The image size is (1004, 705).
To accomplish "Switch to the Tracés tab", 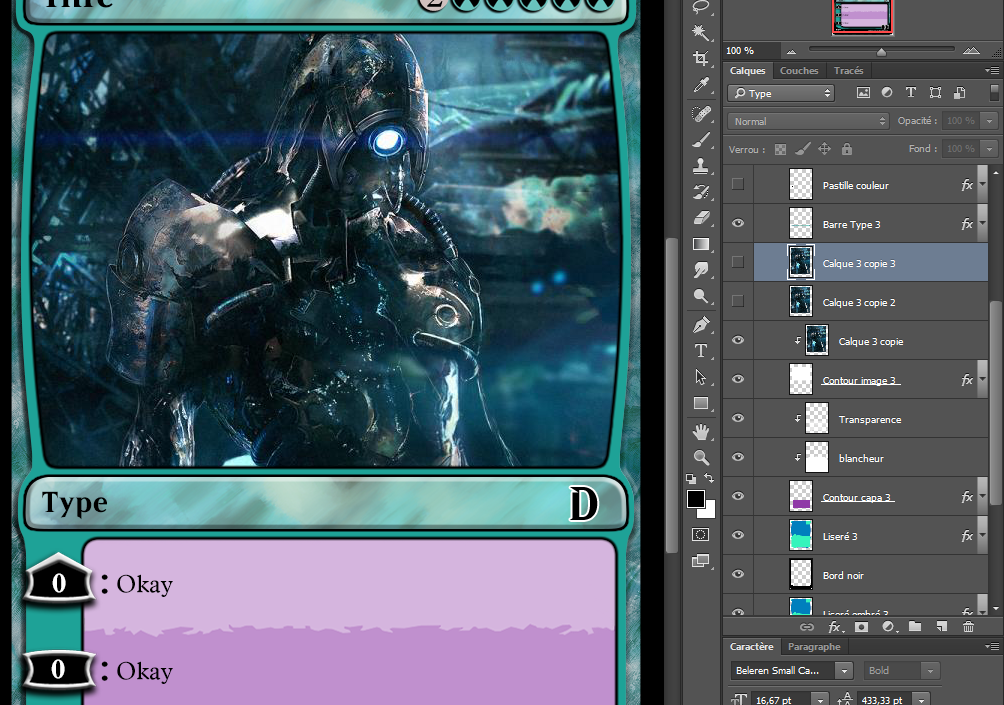I will (848, 70).
